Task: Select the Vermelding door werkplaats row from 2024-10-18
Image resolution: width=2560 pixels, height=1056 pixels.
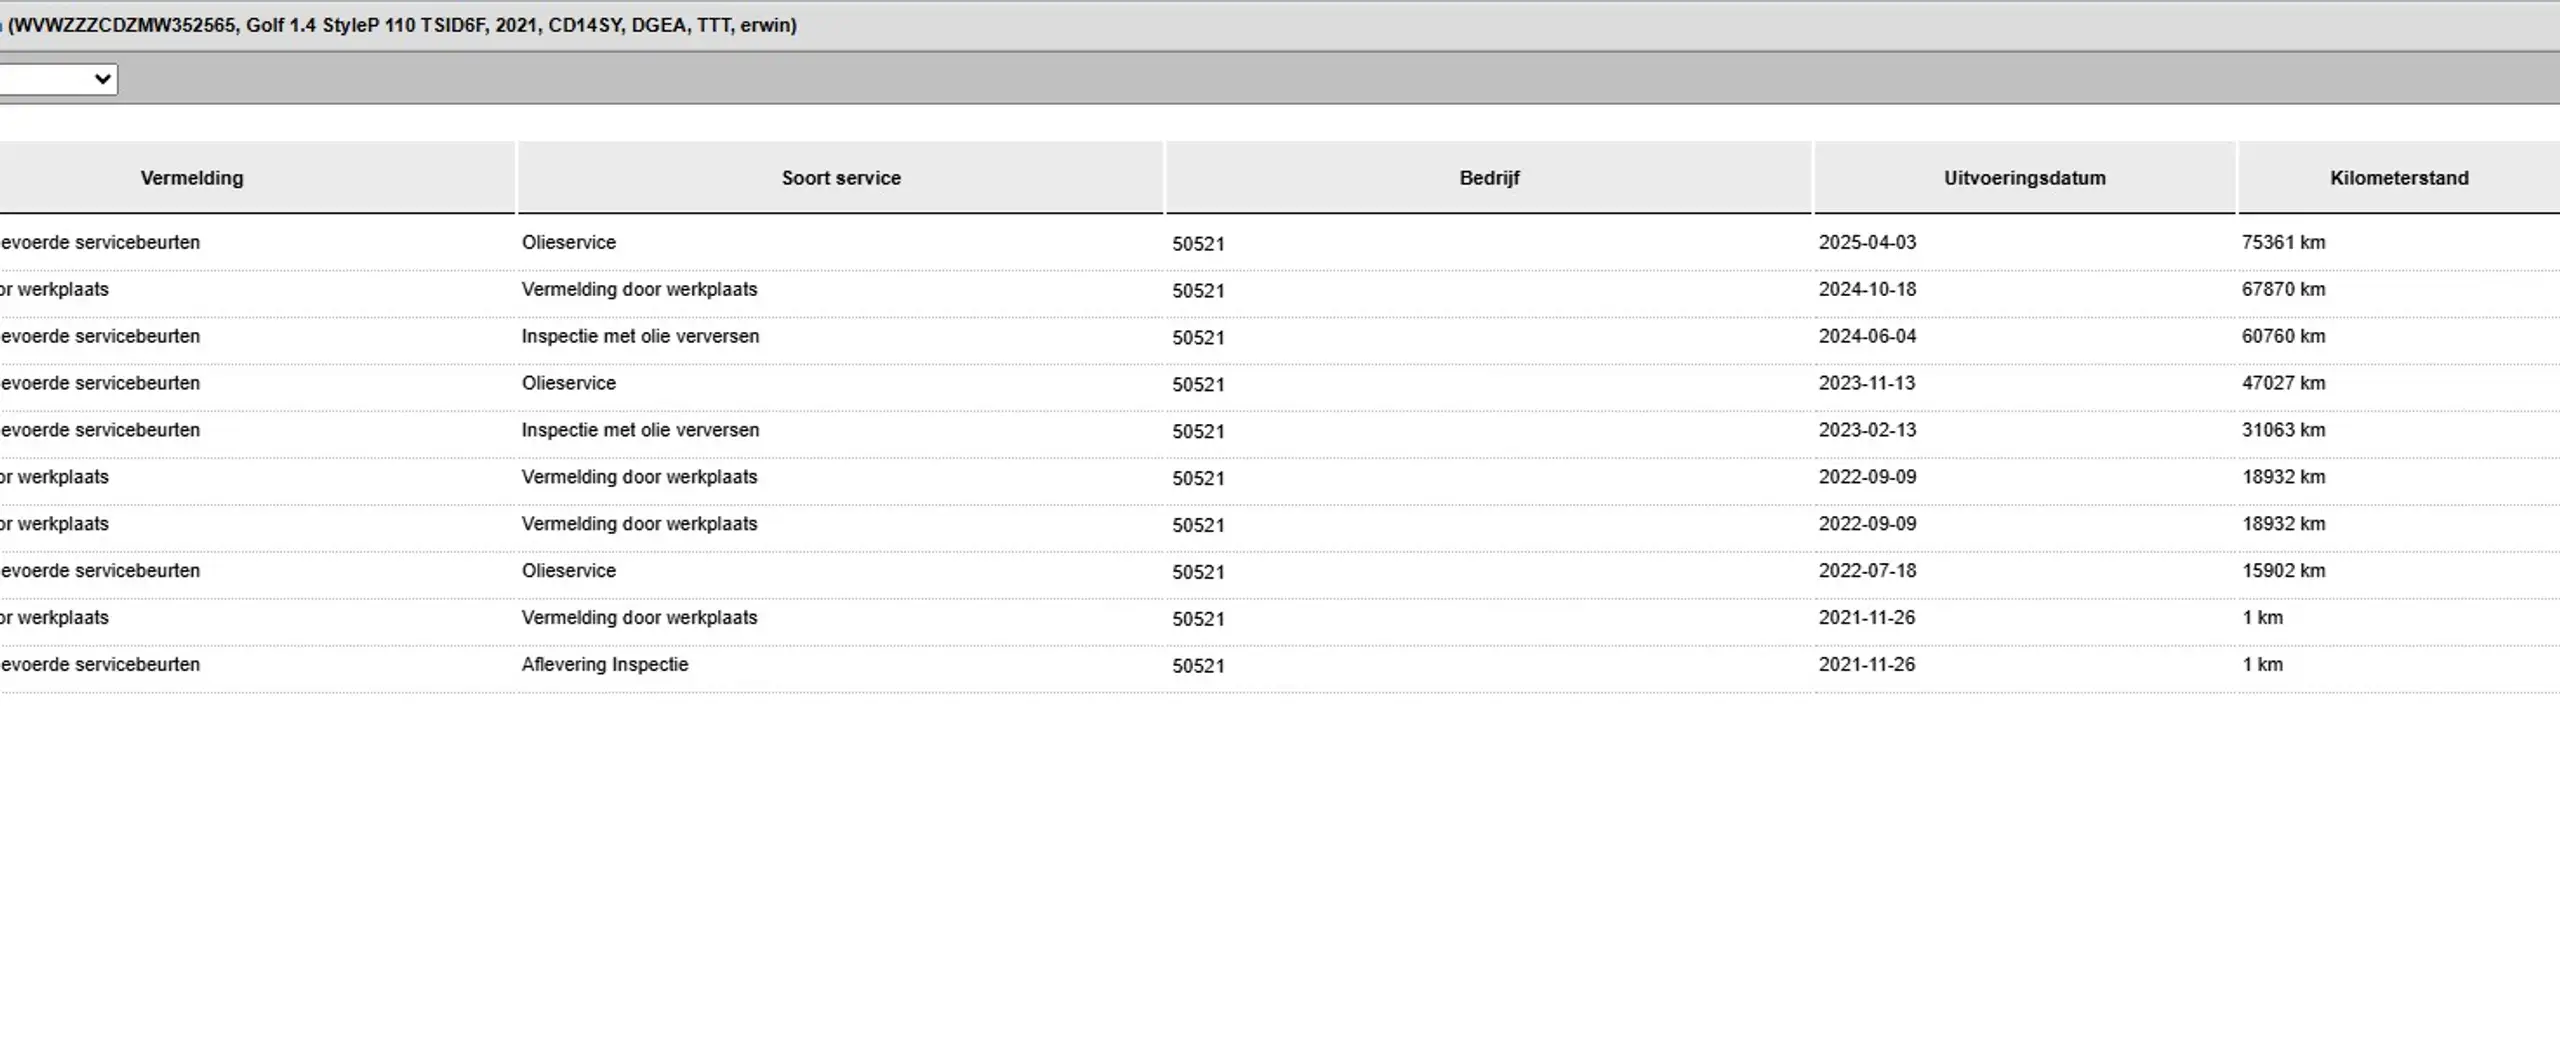Action: (x=1280, y=290)
